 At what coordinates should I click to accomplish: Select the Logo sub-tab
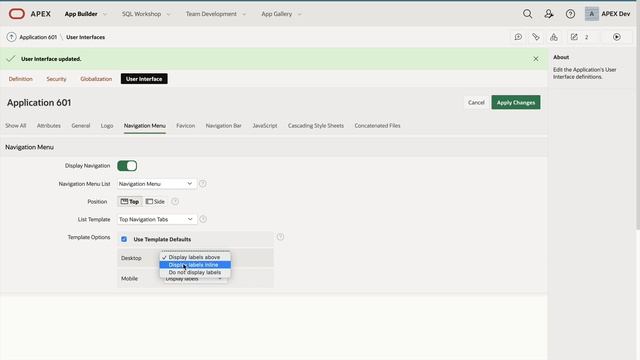point(107,126)
